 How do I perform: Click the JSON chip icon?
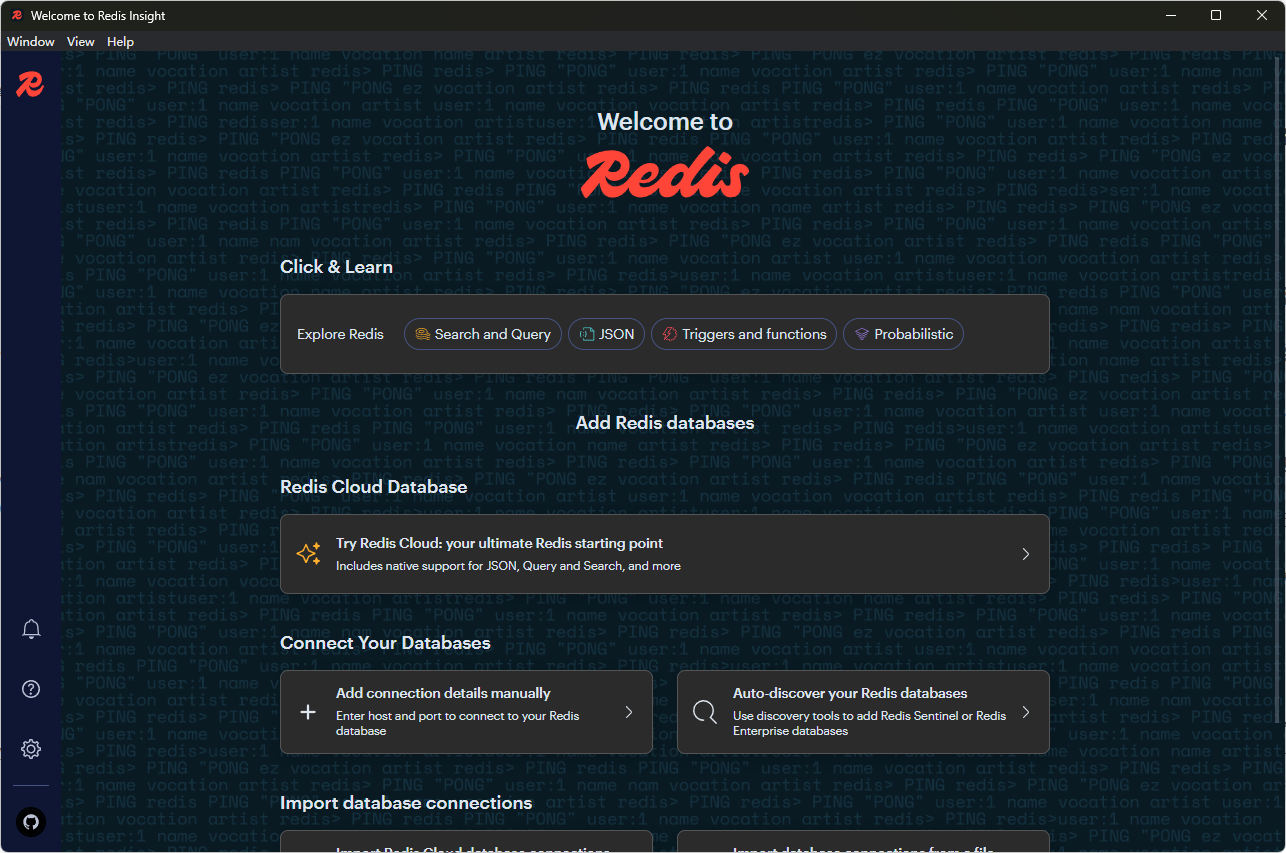click(587, 334)
